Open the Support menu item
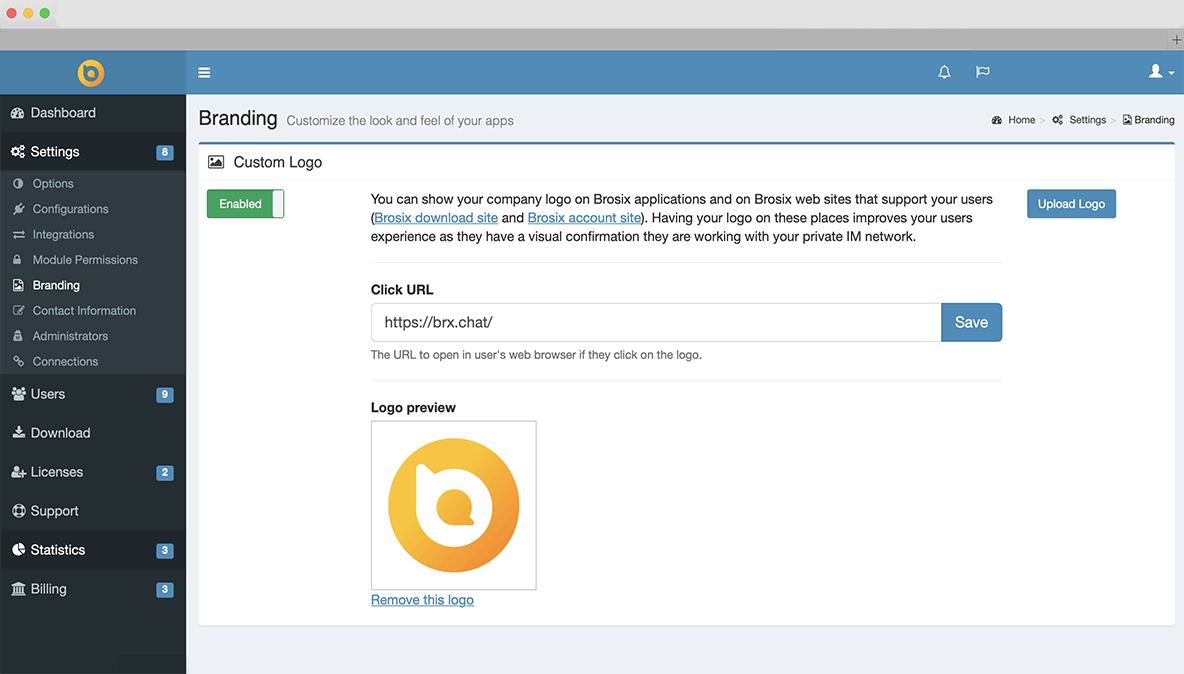The height and width of the screenshot is (674, 1184). point(93,511)
